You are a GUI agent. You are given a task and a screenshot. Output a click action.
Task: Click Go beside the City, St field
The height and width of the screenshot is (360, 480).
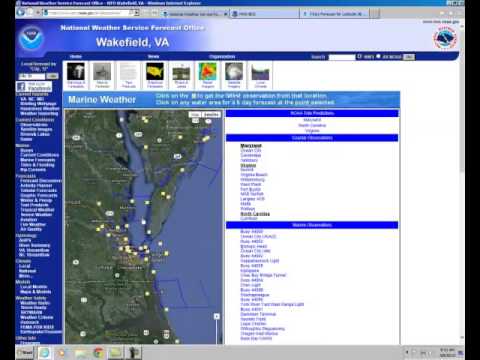coord(52,76)
